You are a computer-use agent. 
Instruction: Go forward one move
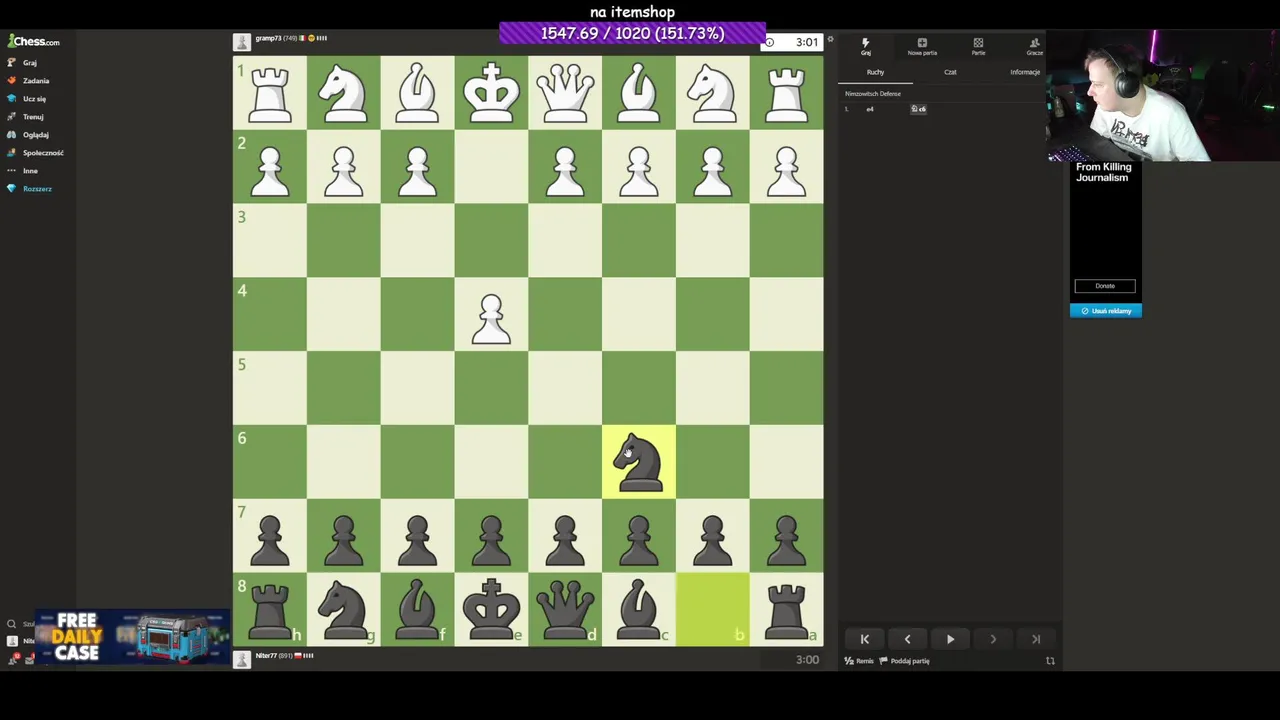(993, 639)
